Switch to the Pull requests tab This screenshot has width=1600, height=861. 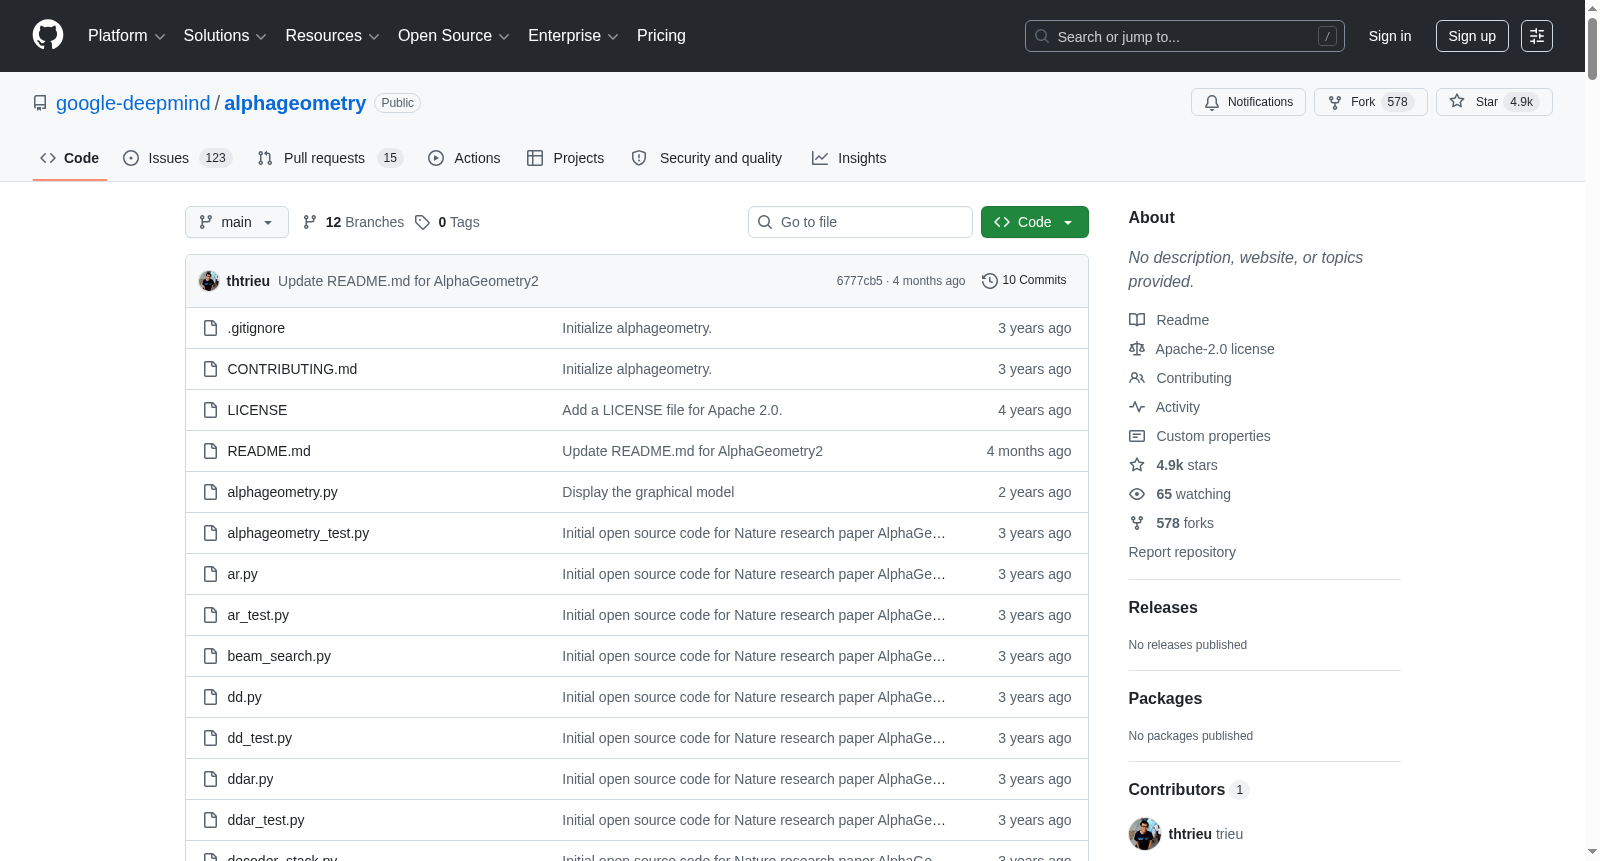(x=330, y=158)
